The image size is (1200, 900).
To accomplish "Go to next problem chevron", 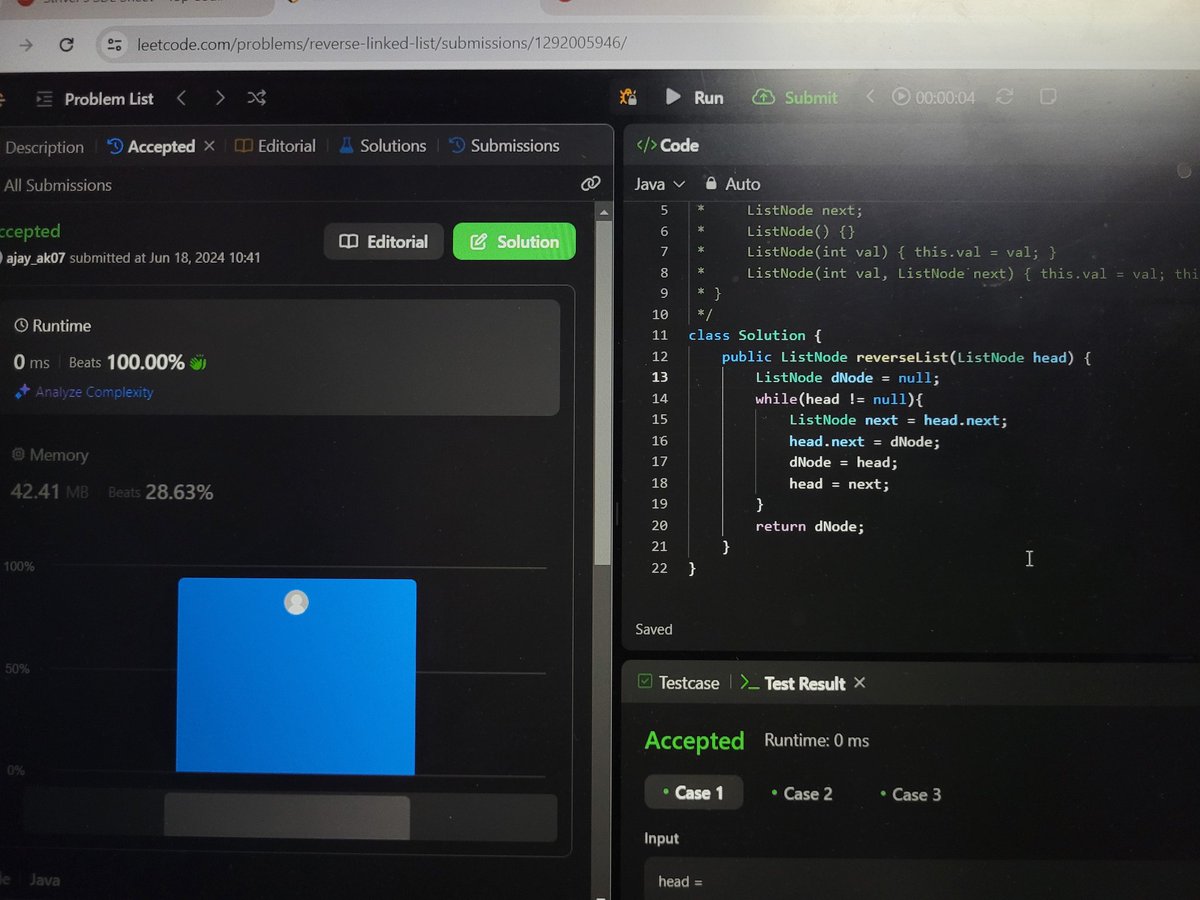I will point(219,98).
